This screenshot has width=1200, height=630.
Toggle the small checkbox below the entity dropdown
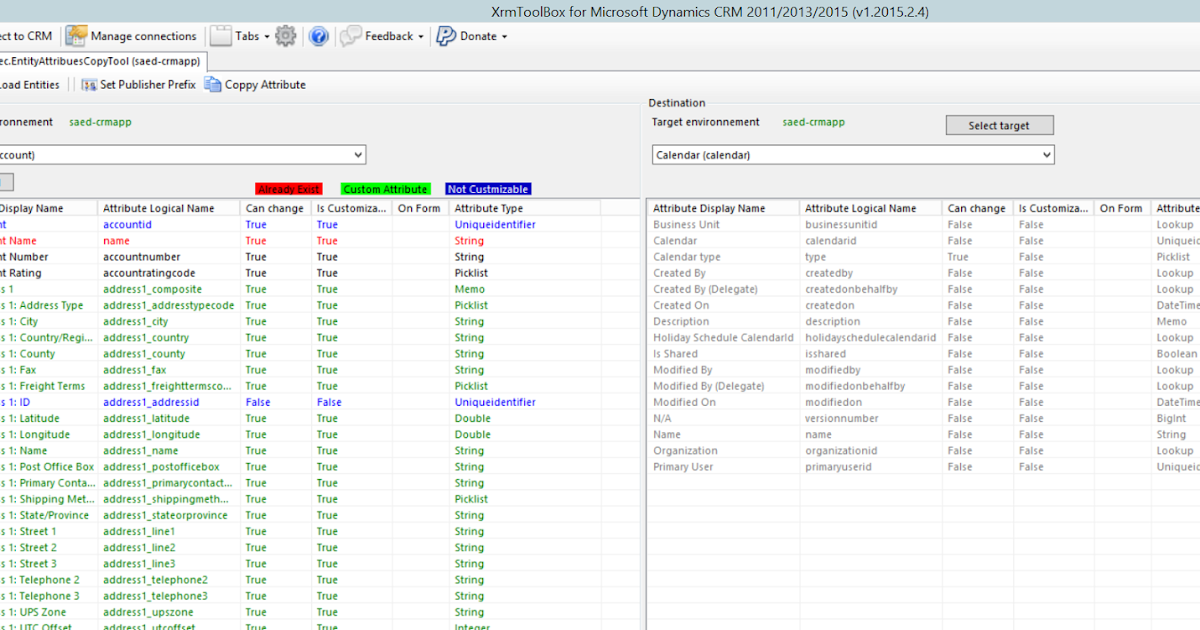coord(8,181)
